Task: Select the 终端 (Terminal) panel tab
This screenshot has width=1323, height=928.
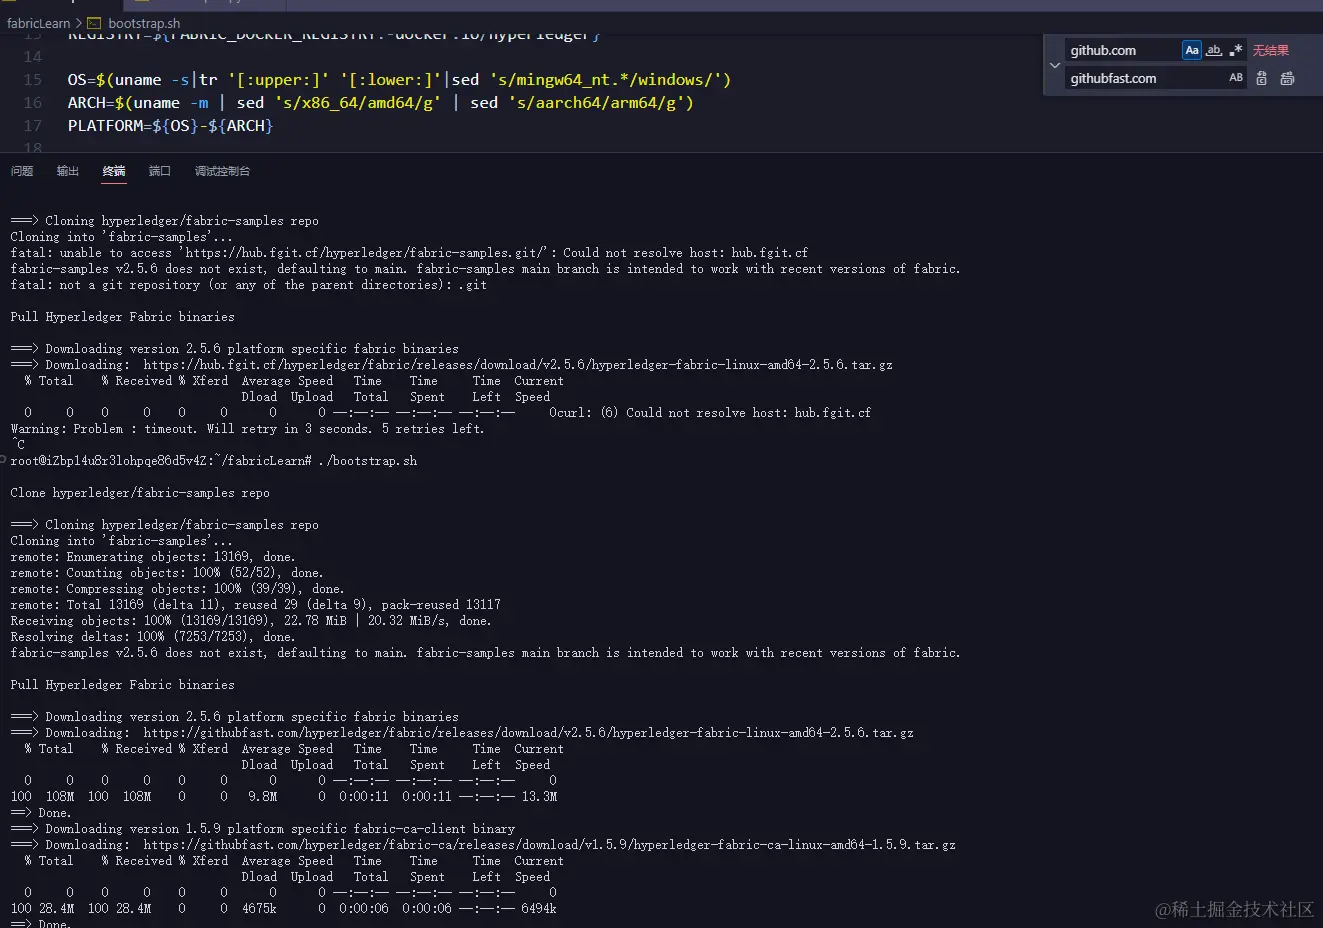Action: [x=114, y=171]
